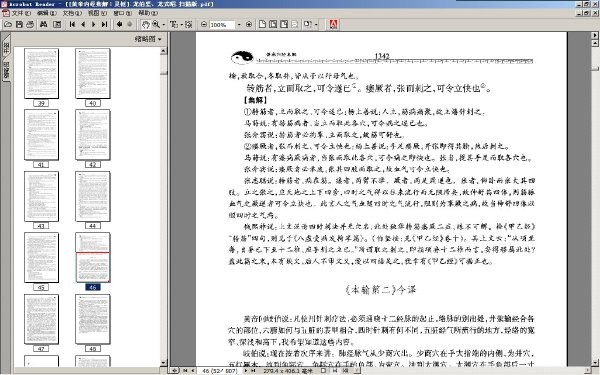Click the Zoom out minus button
This screenshot has height=375, width=600.
click(x=204, y=24)
